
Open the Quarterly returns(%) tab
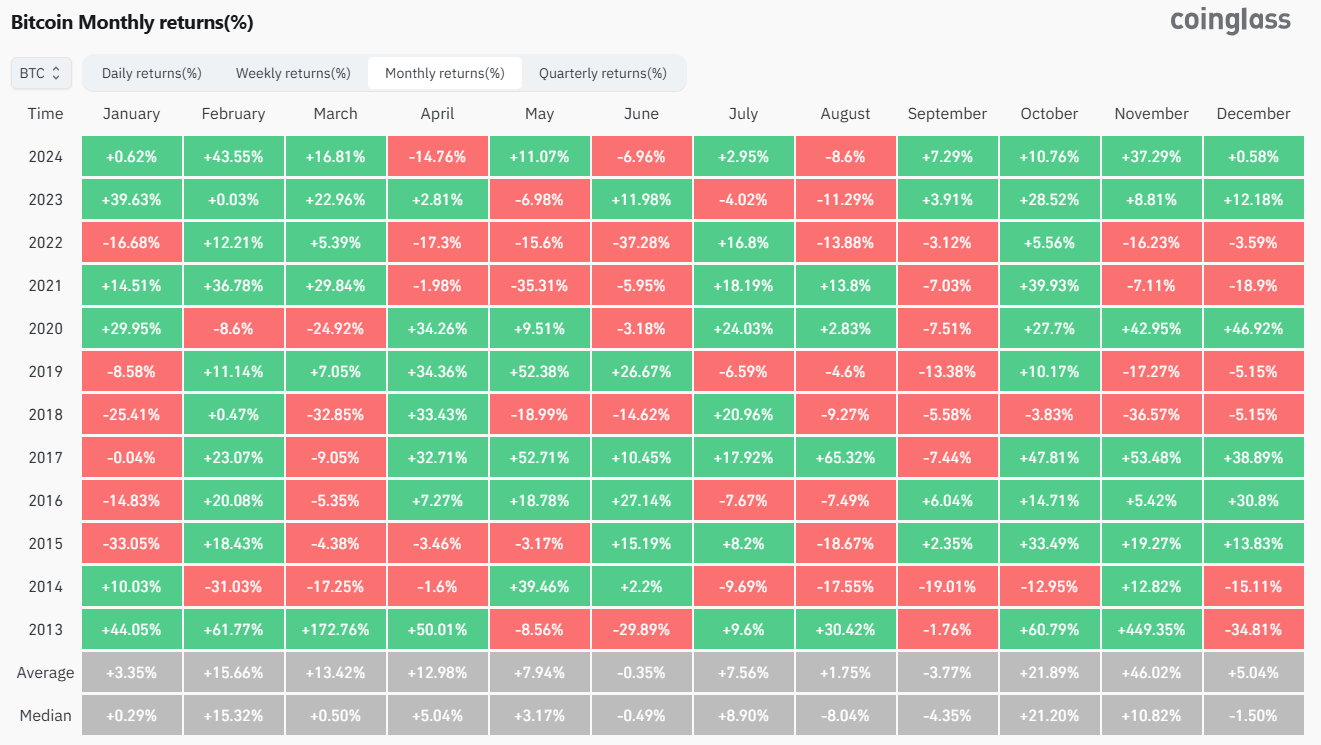602,73
